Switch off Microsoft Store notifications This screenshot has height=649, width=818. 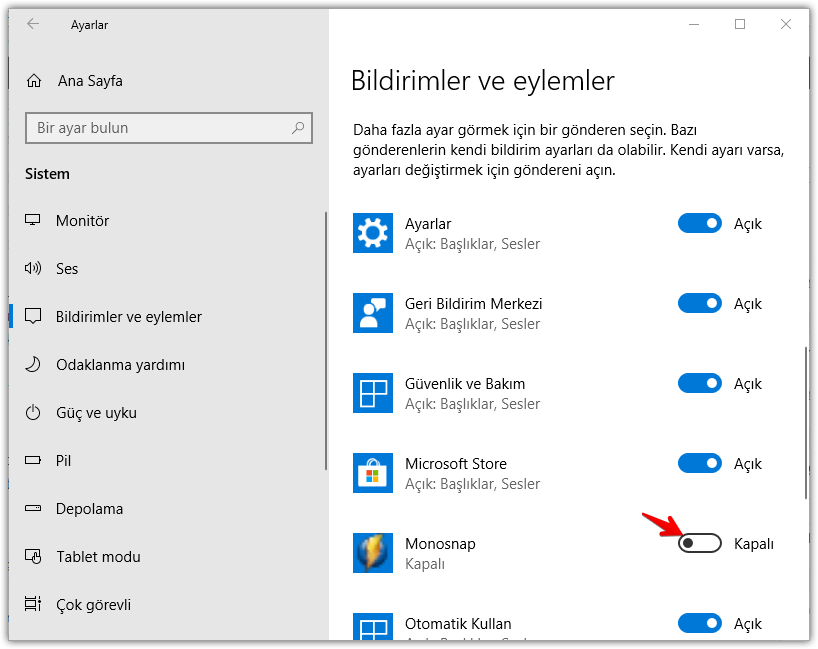(x=700, y=463)
